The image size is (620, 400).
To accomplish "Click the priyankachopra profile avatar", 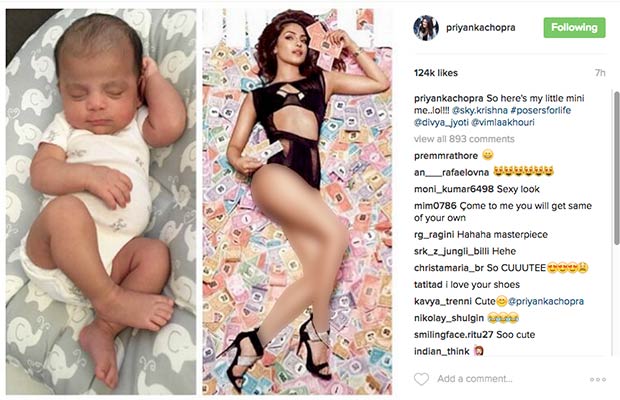I will pyautogui.click(x=426, y=28).
